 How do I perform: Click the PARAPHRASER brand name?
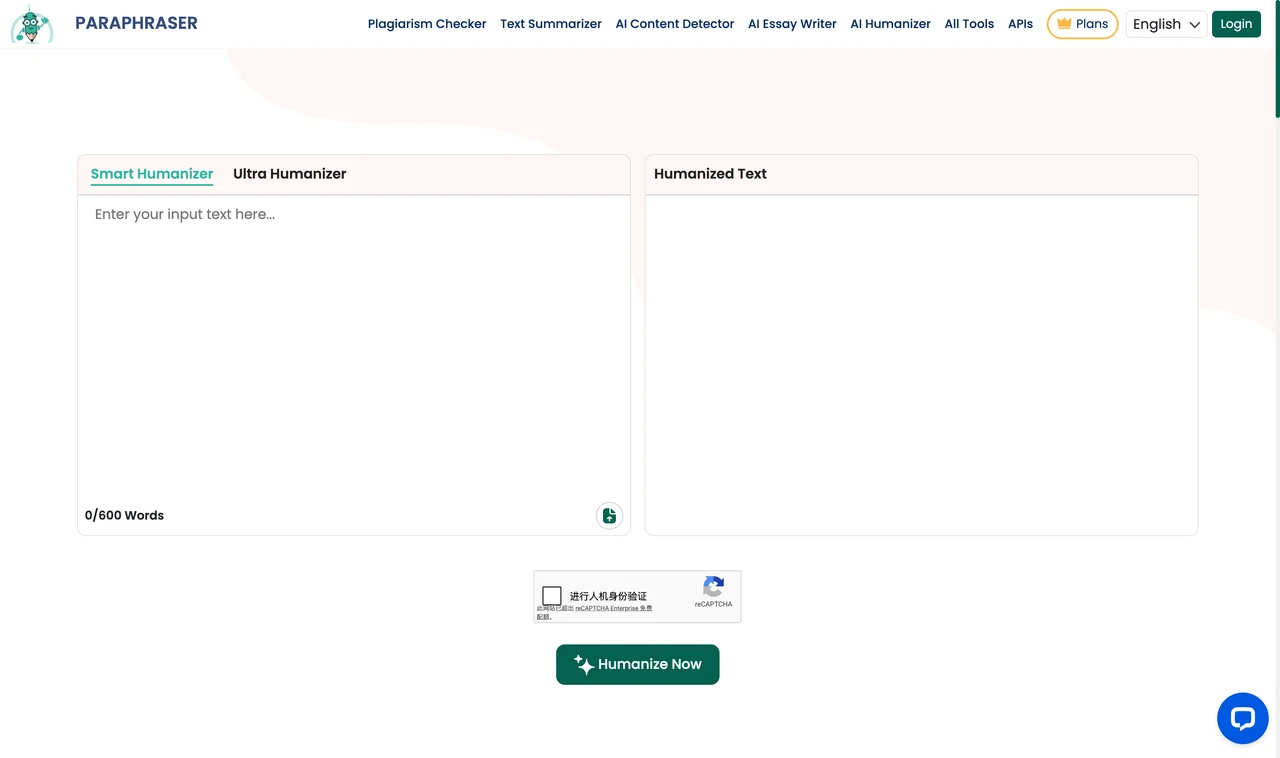[x=136, y=23]
